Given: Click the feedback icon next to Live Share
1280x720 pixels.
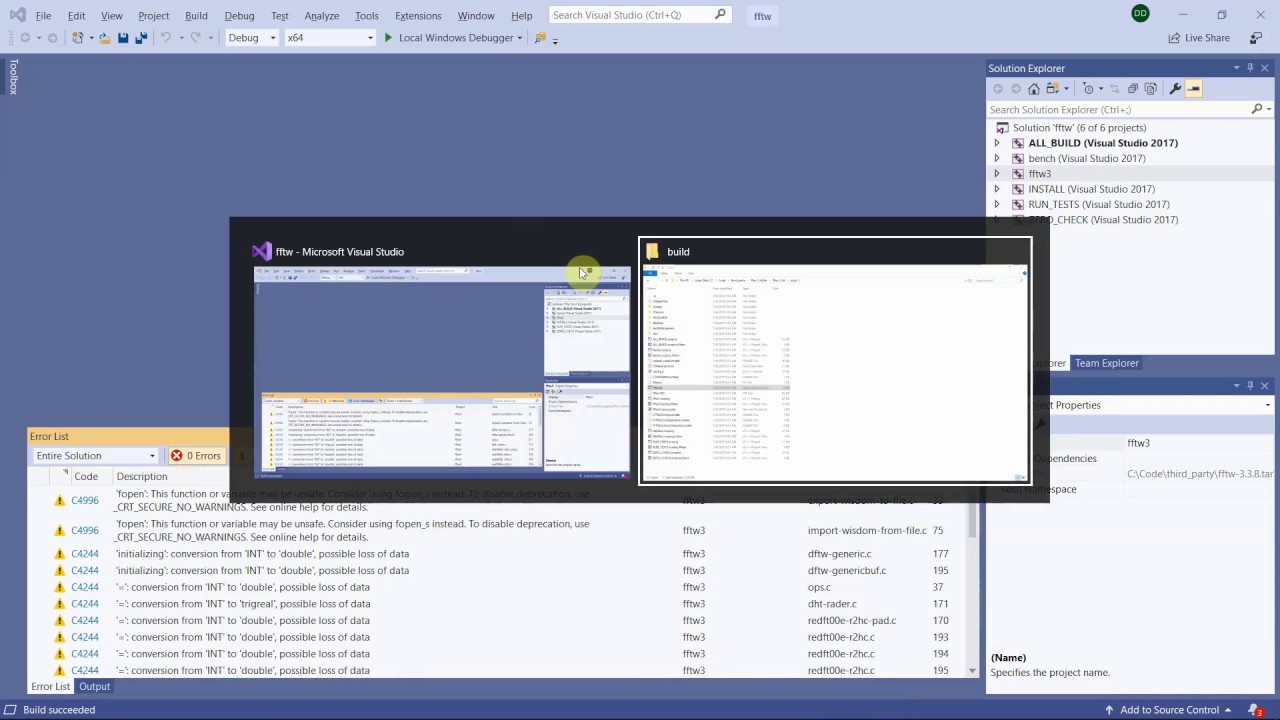Looking at the screenshot, I should coord(1256,38).
